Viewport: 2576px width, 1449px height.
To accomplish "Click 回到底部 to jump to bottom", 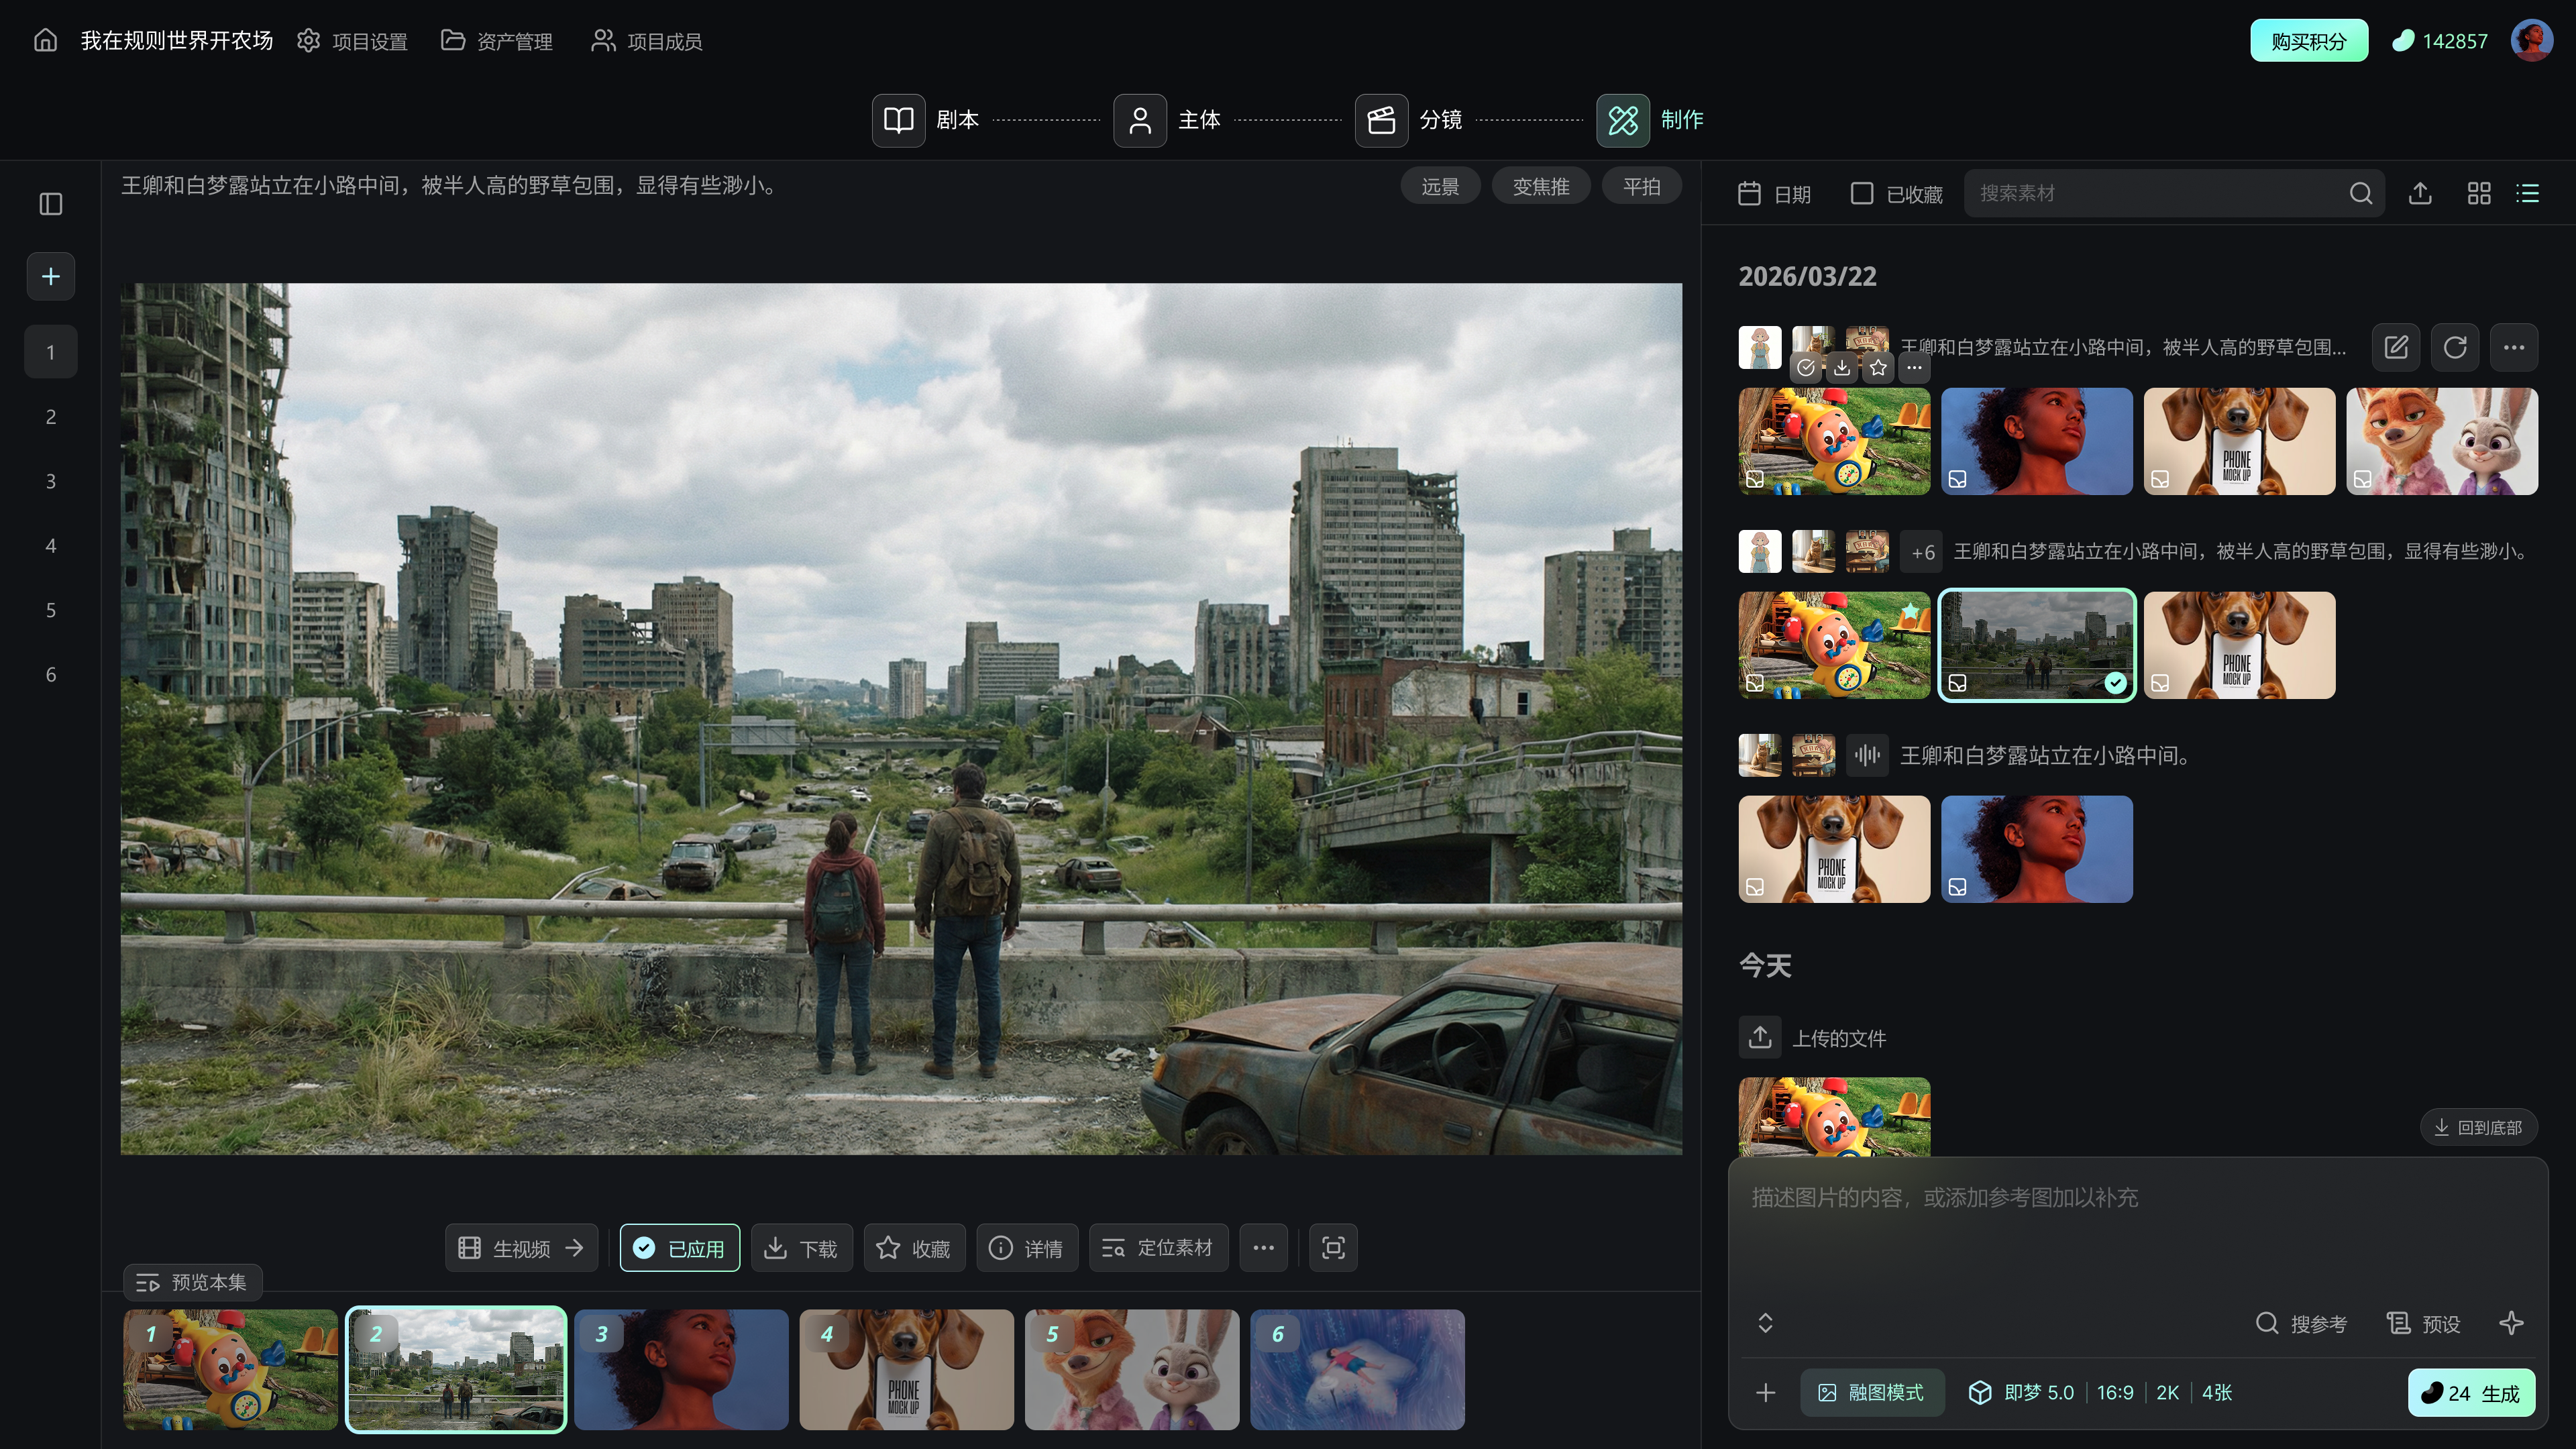I will click(2478, 1127).
